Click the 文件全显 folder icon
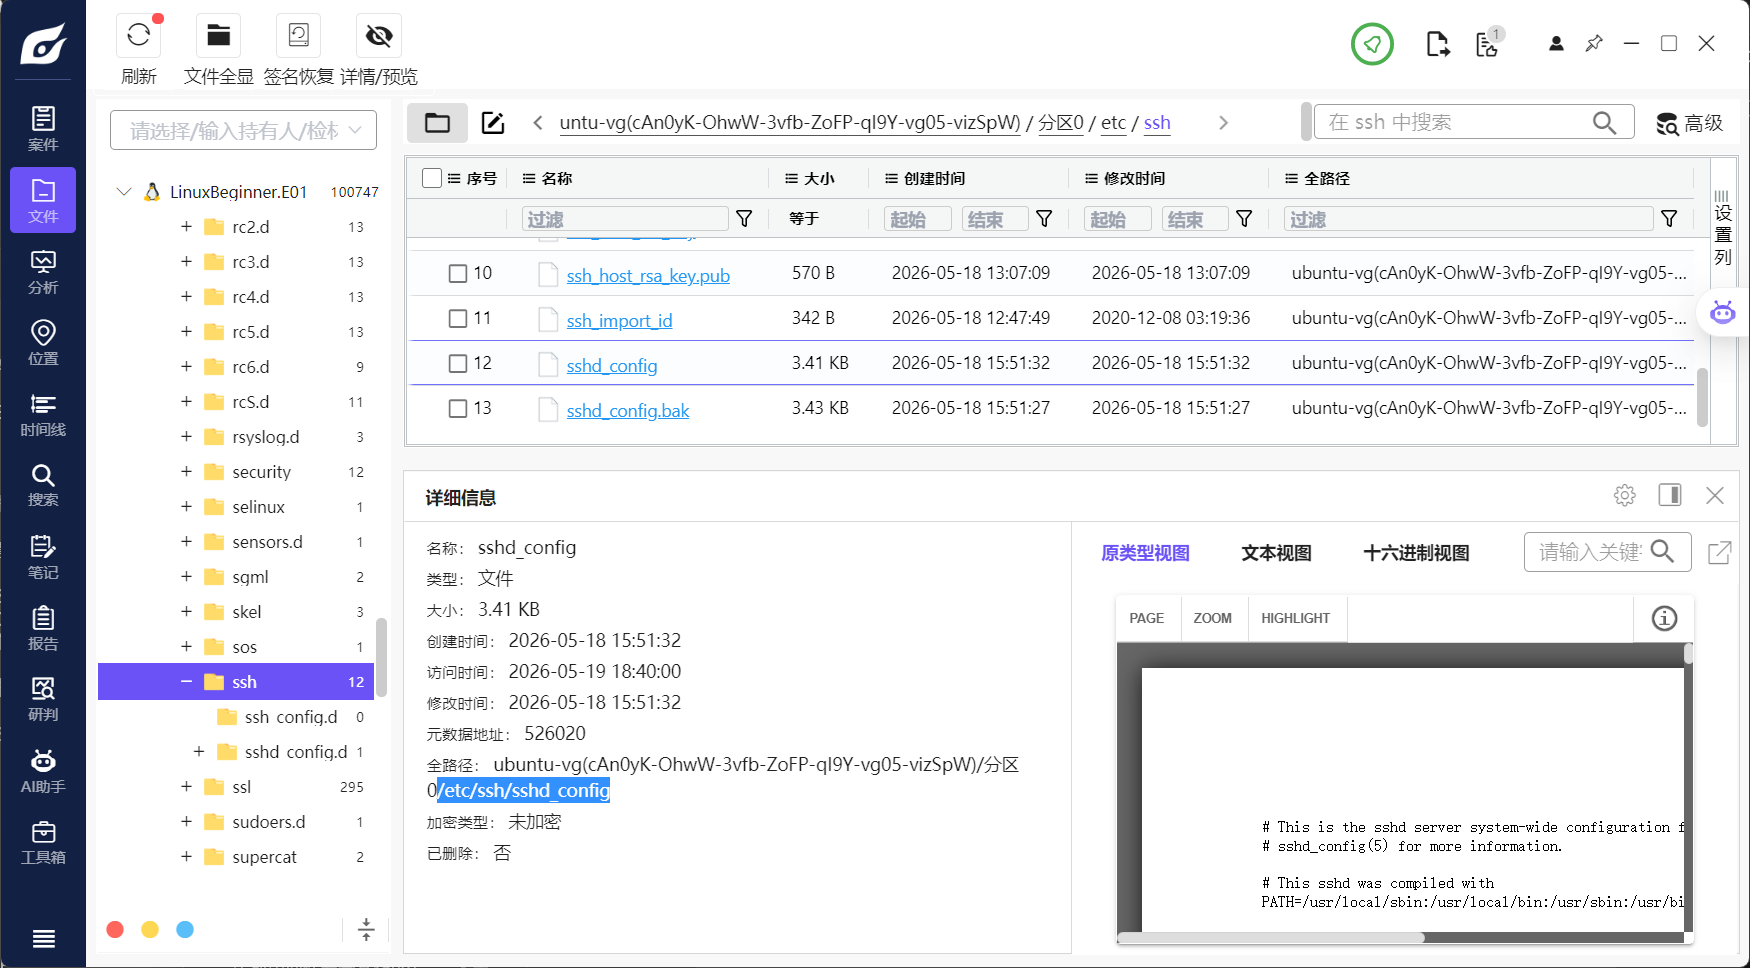Screen dimensions: 1750x968 (x=218, y=36)
